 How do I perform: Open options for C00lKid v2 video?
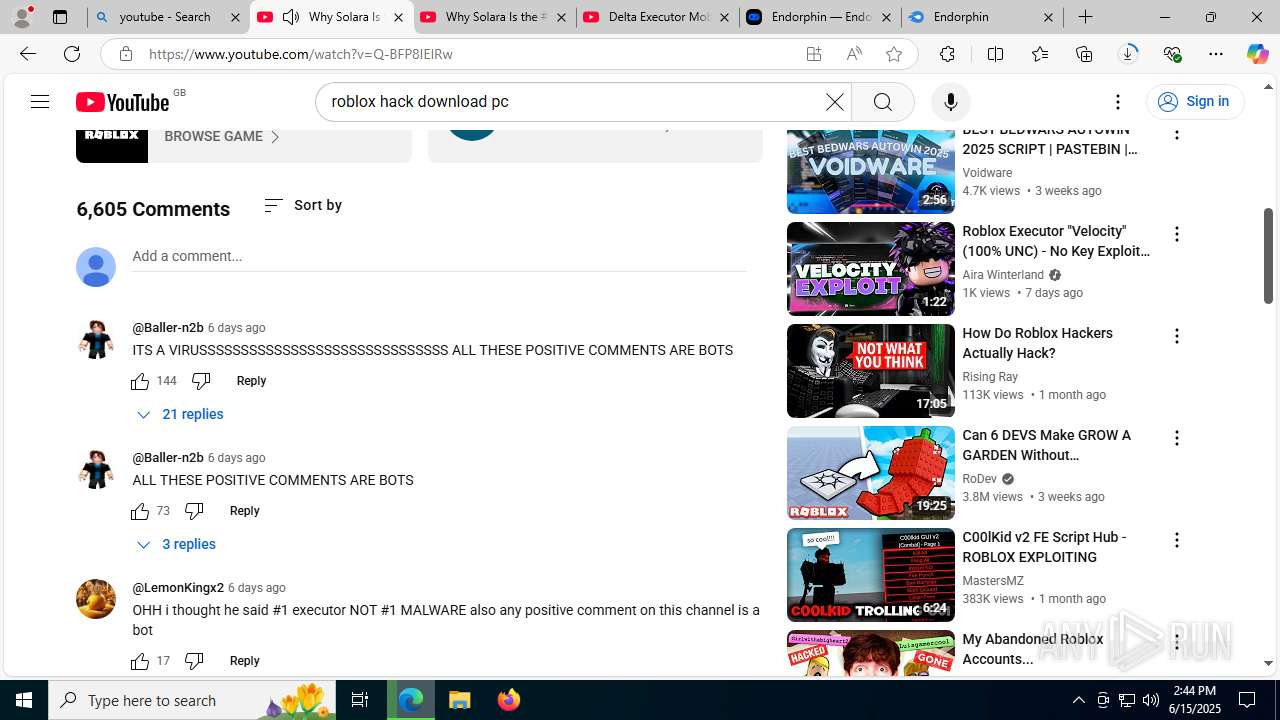click(1176, 540)
